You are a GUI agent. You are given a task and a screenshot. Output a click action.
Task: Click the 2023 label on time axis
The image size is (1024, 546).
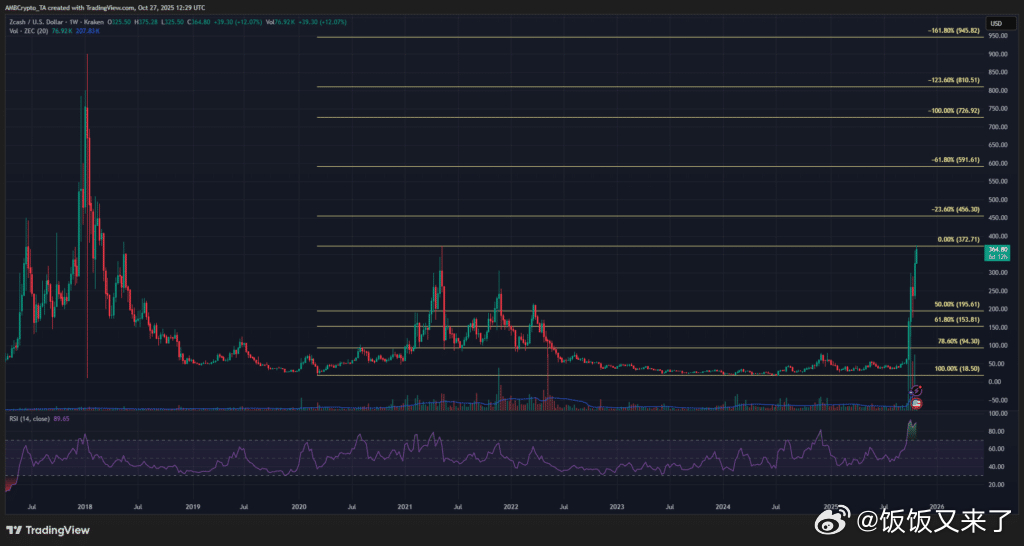(616, 507)
